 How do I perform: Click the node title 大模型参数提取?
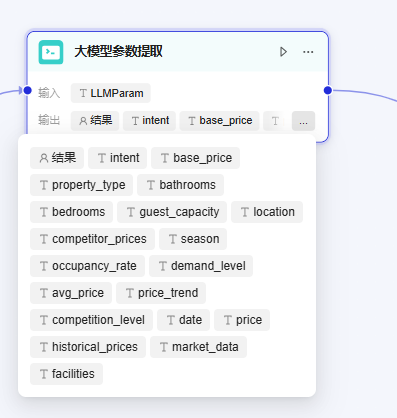point(118,52)
